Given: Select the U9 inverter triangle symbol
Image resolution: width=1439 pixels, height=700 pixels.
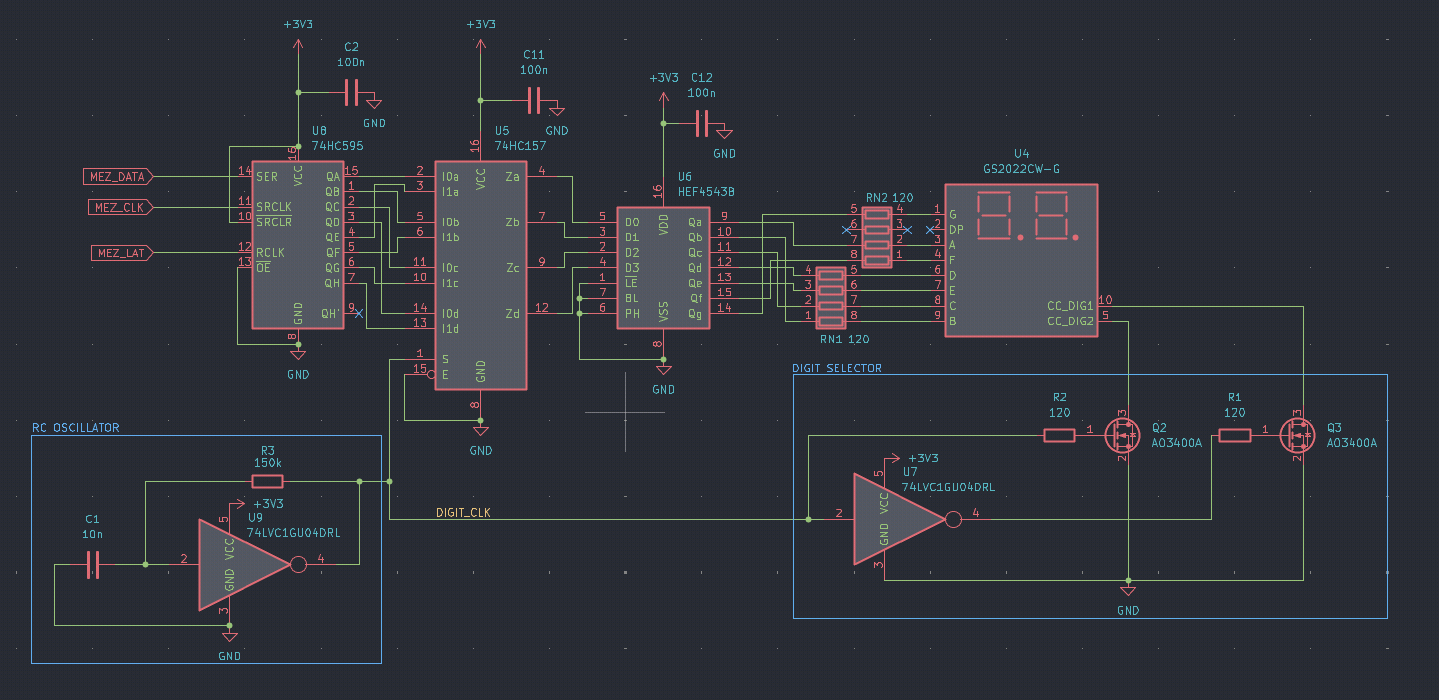Looking at the screenshot, I should point(244,565).
